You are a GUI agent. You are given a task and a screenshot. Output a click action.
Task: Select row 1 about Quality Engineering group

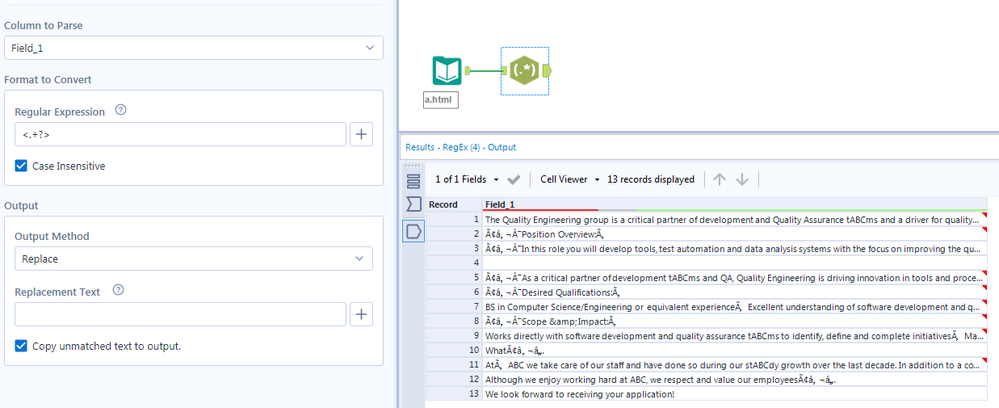tap(735, 219)
